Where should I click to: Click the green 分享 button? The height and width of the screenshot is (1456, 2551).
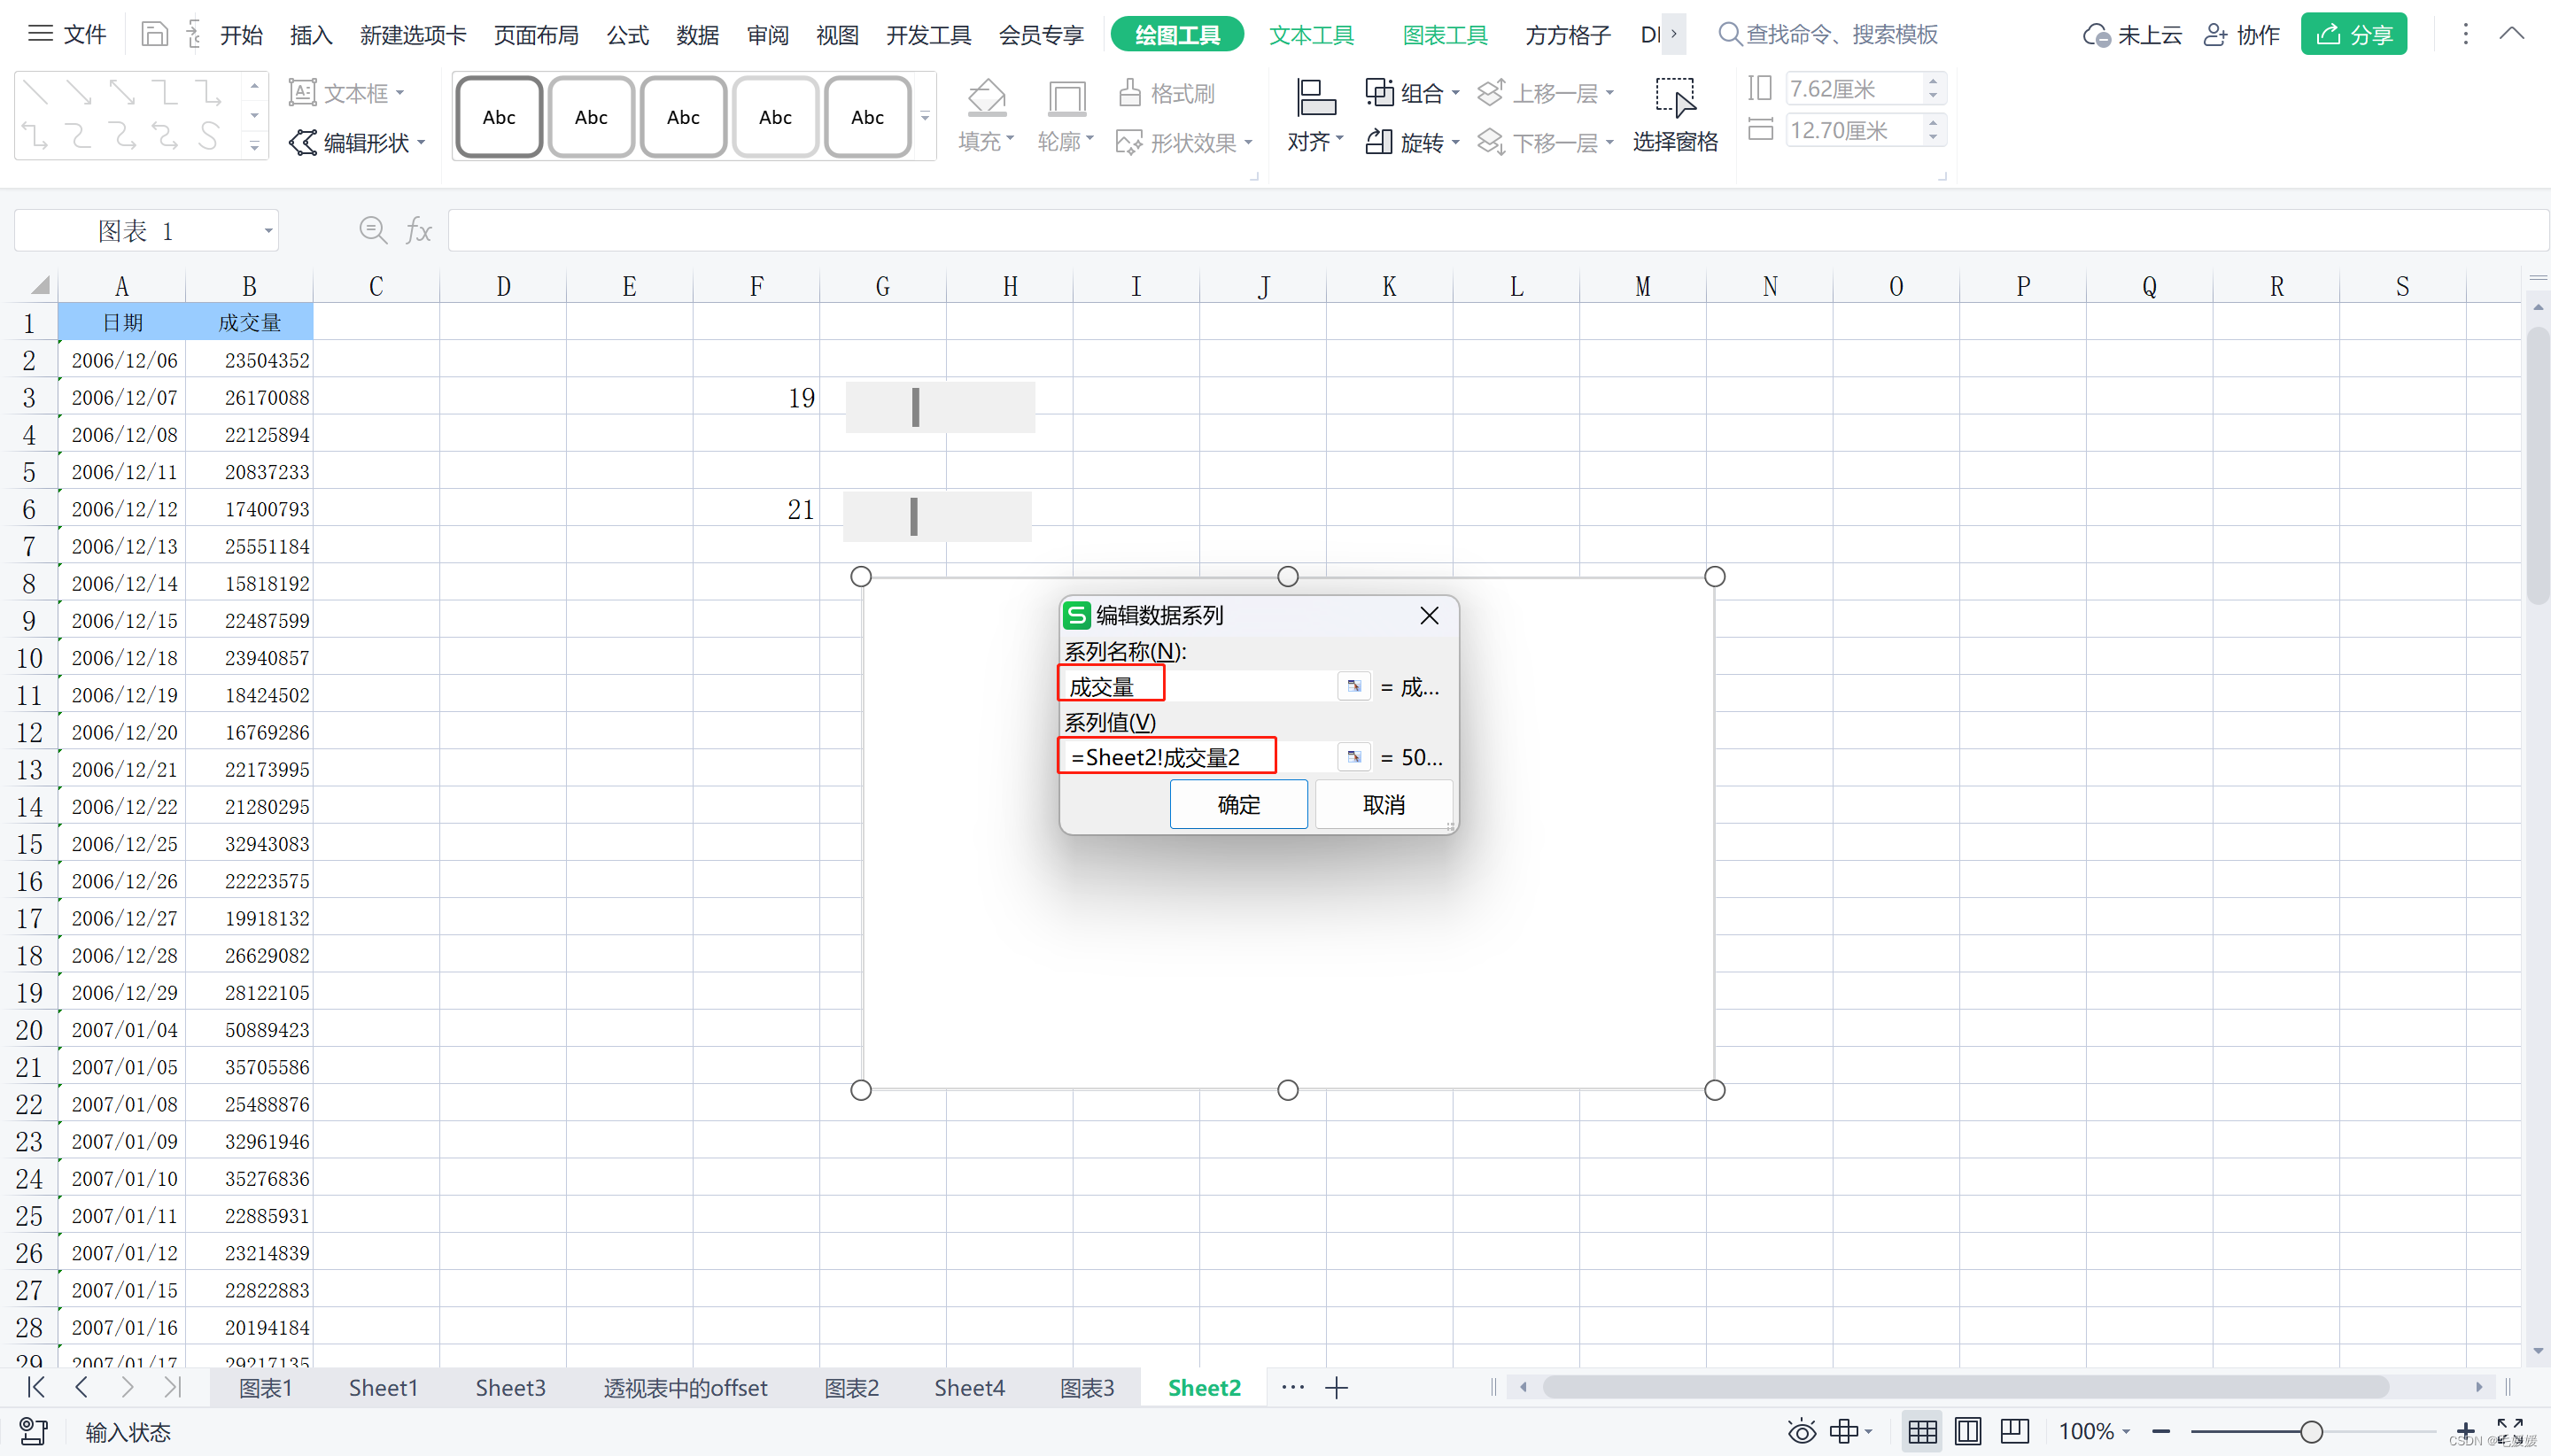click(x=2354, y=35)
